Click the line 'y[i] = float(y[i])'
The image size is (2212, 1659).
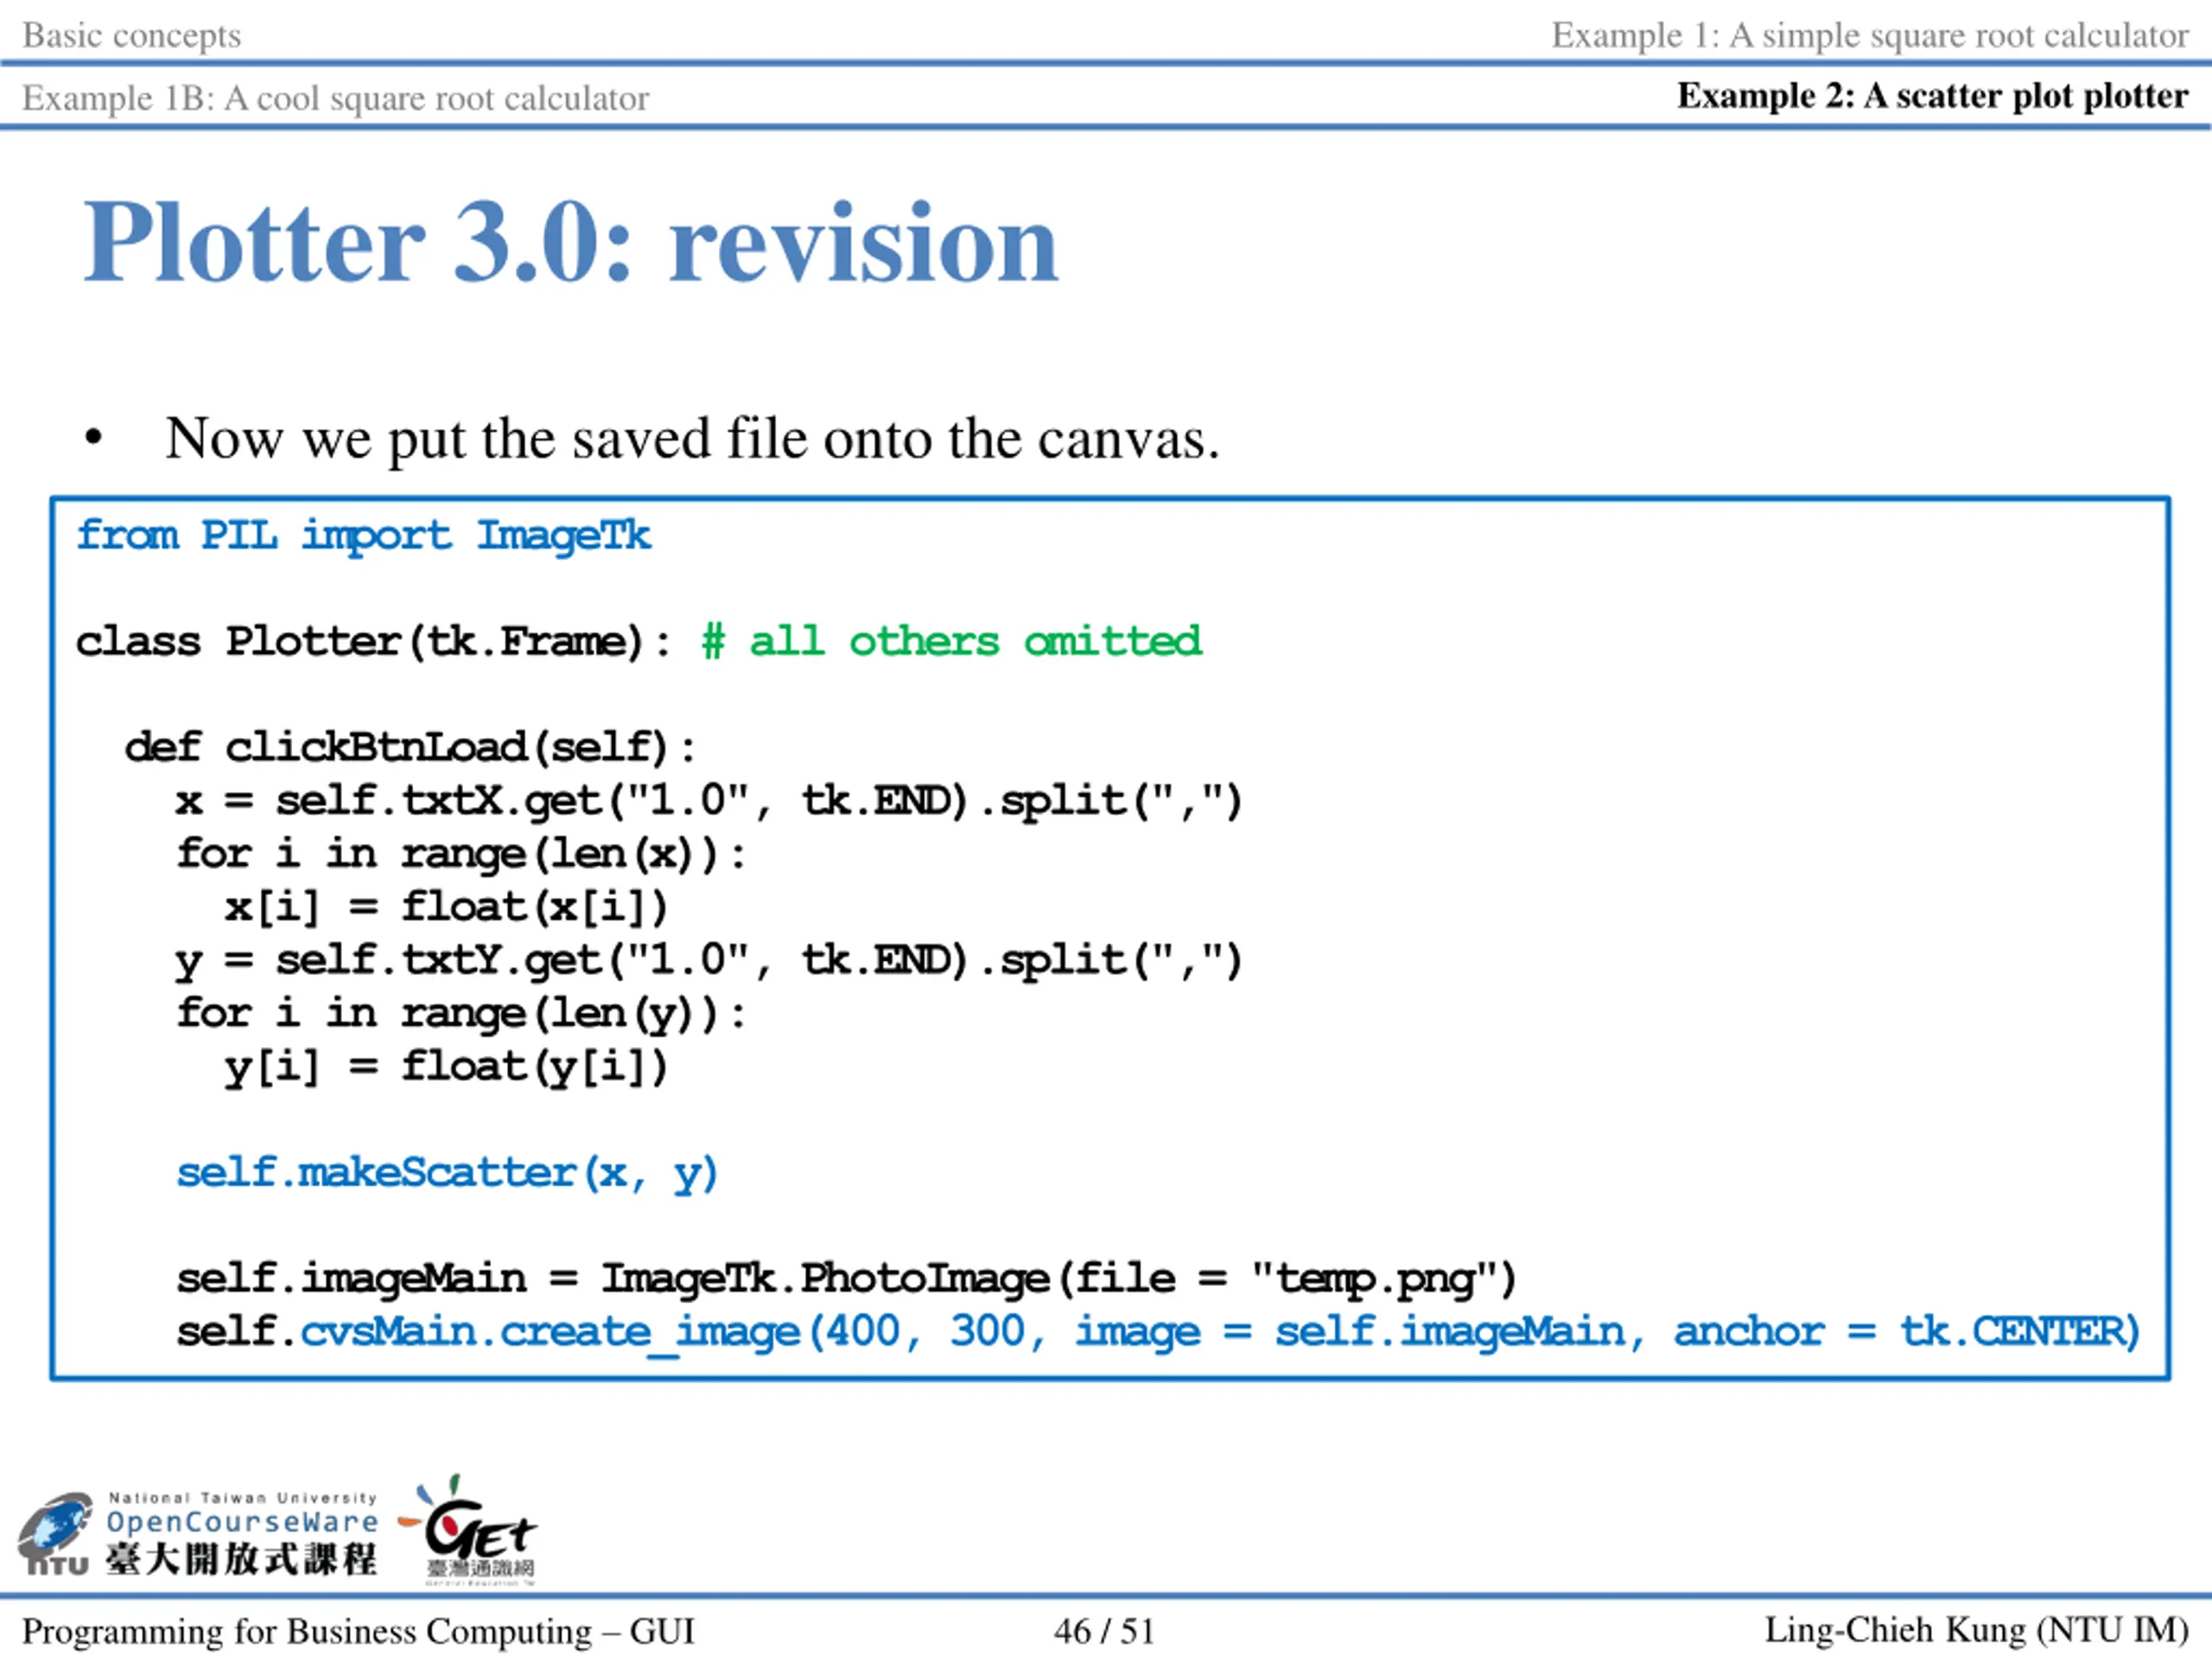tap(446, 1067)
